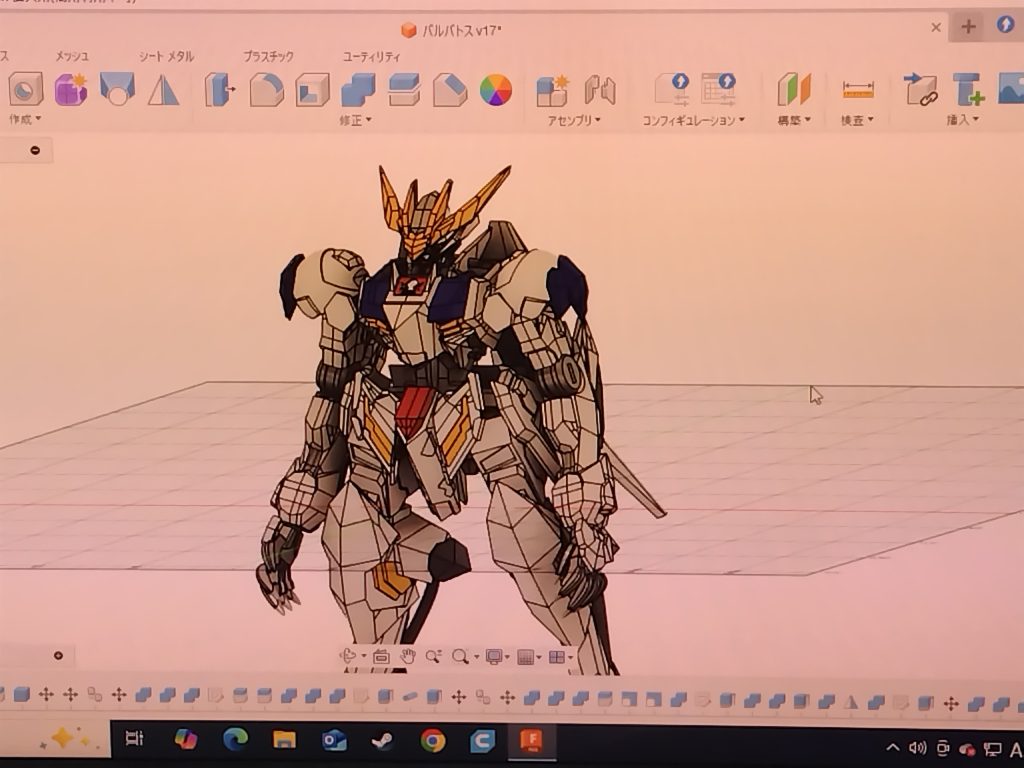Click the Measure ruler icon
This screenshot has height=768, width=1024.
(x=857, y=90)
